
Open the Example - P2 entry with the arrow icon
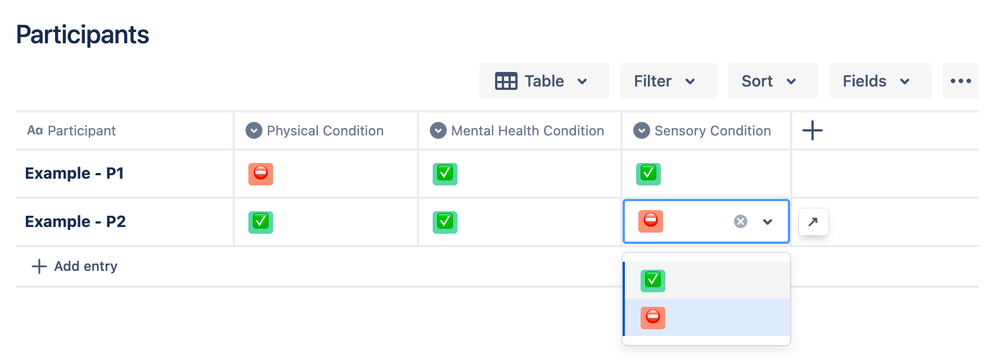click(813, 222)
